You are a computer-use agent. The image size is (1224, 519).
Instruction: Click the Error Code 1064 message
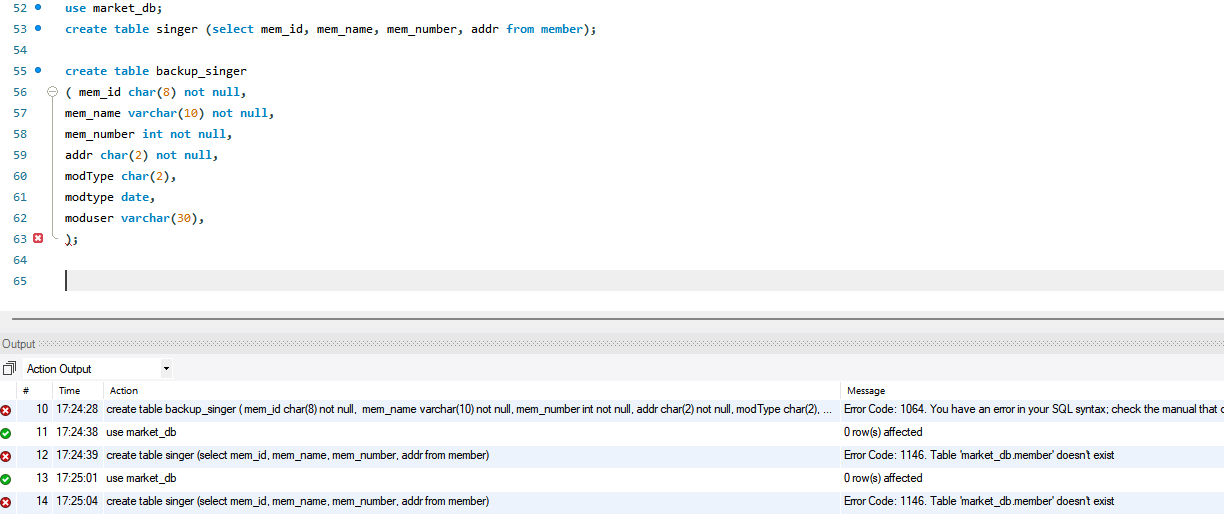[x=1034, y=409]
